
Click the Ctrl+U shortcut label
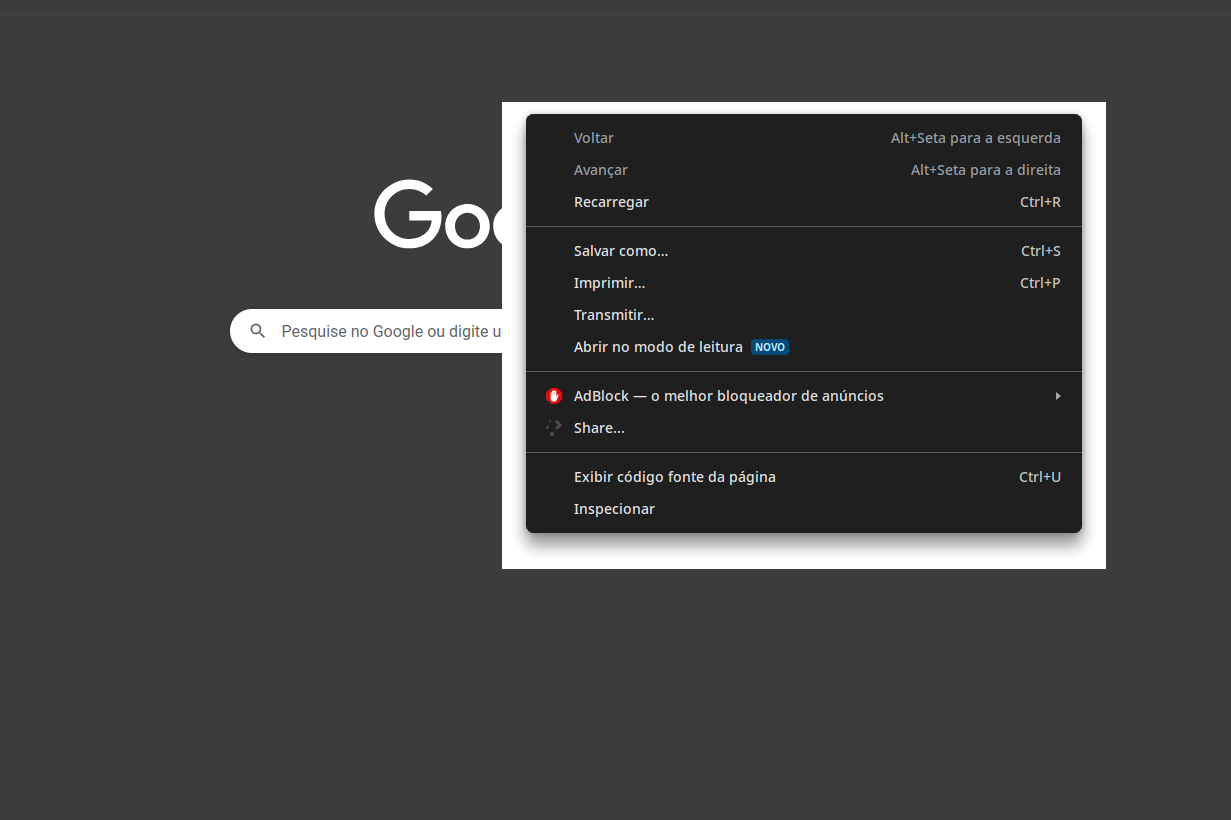coord(1039,477)
